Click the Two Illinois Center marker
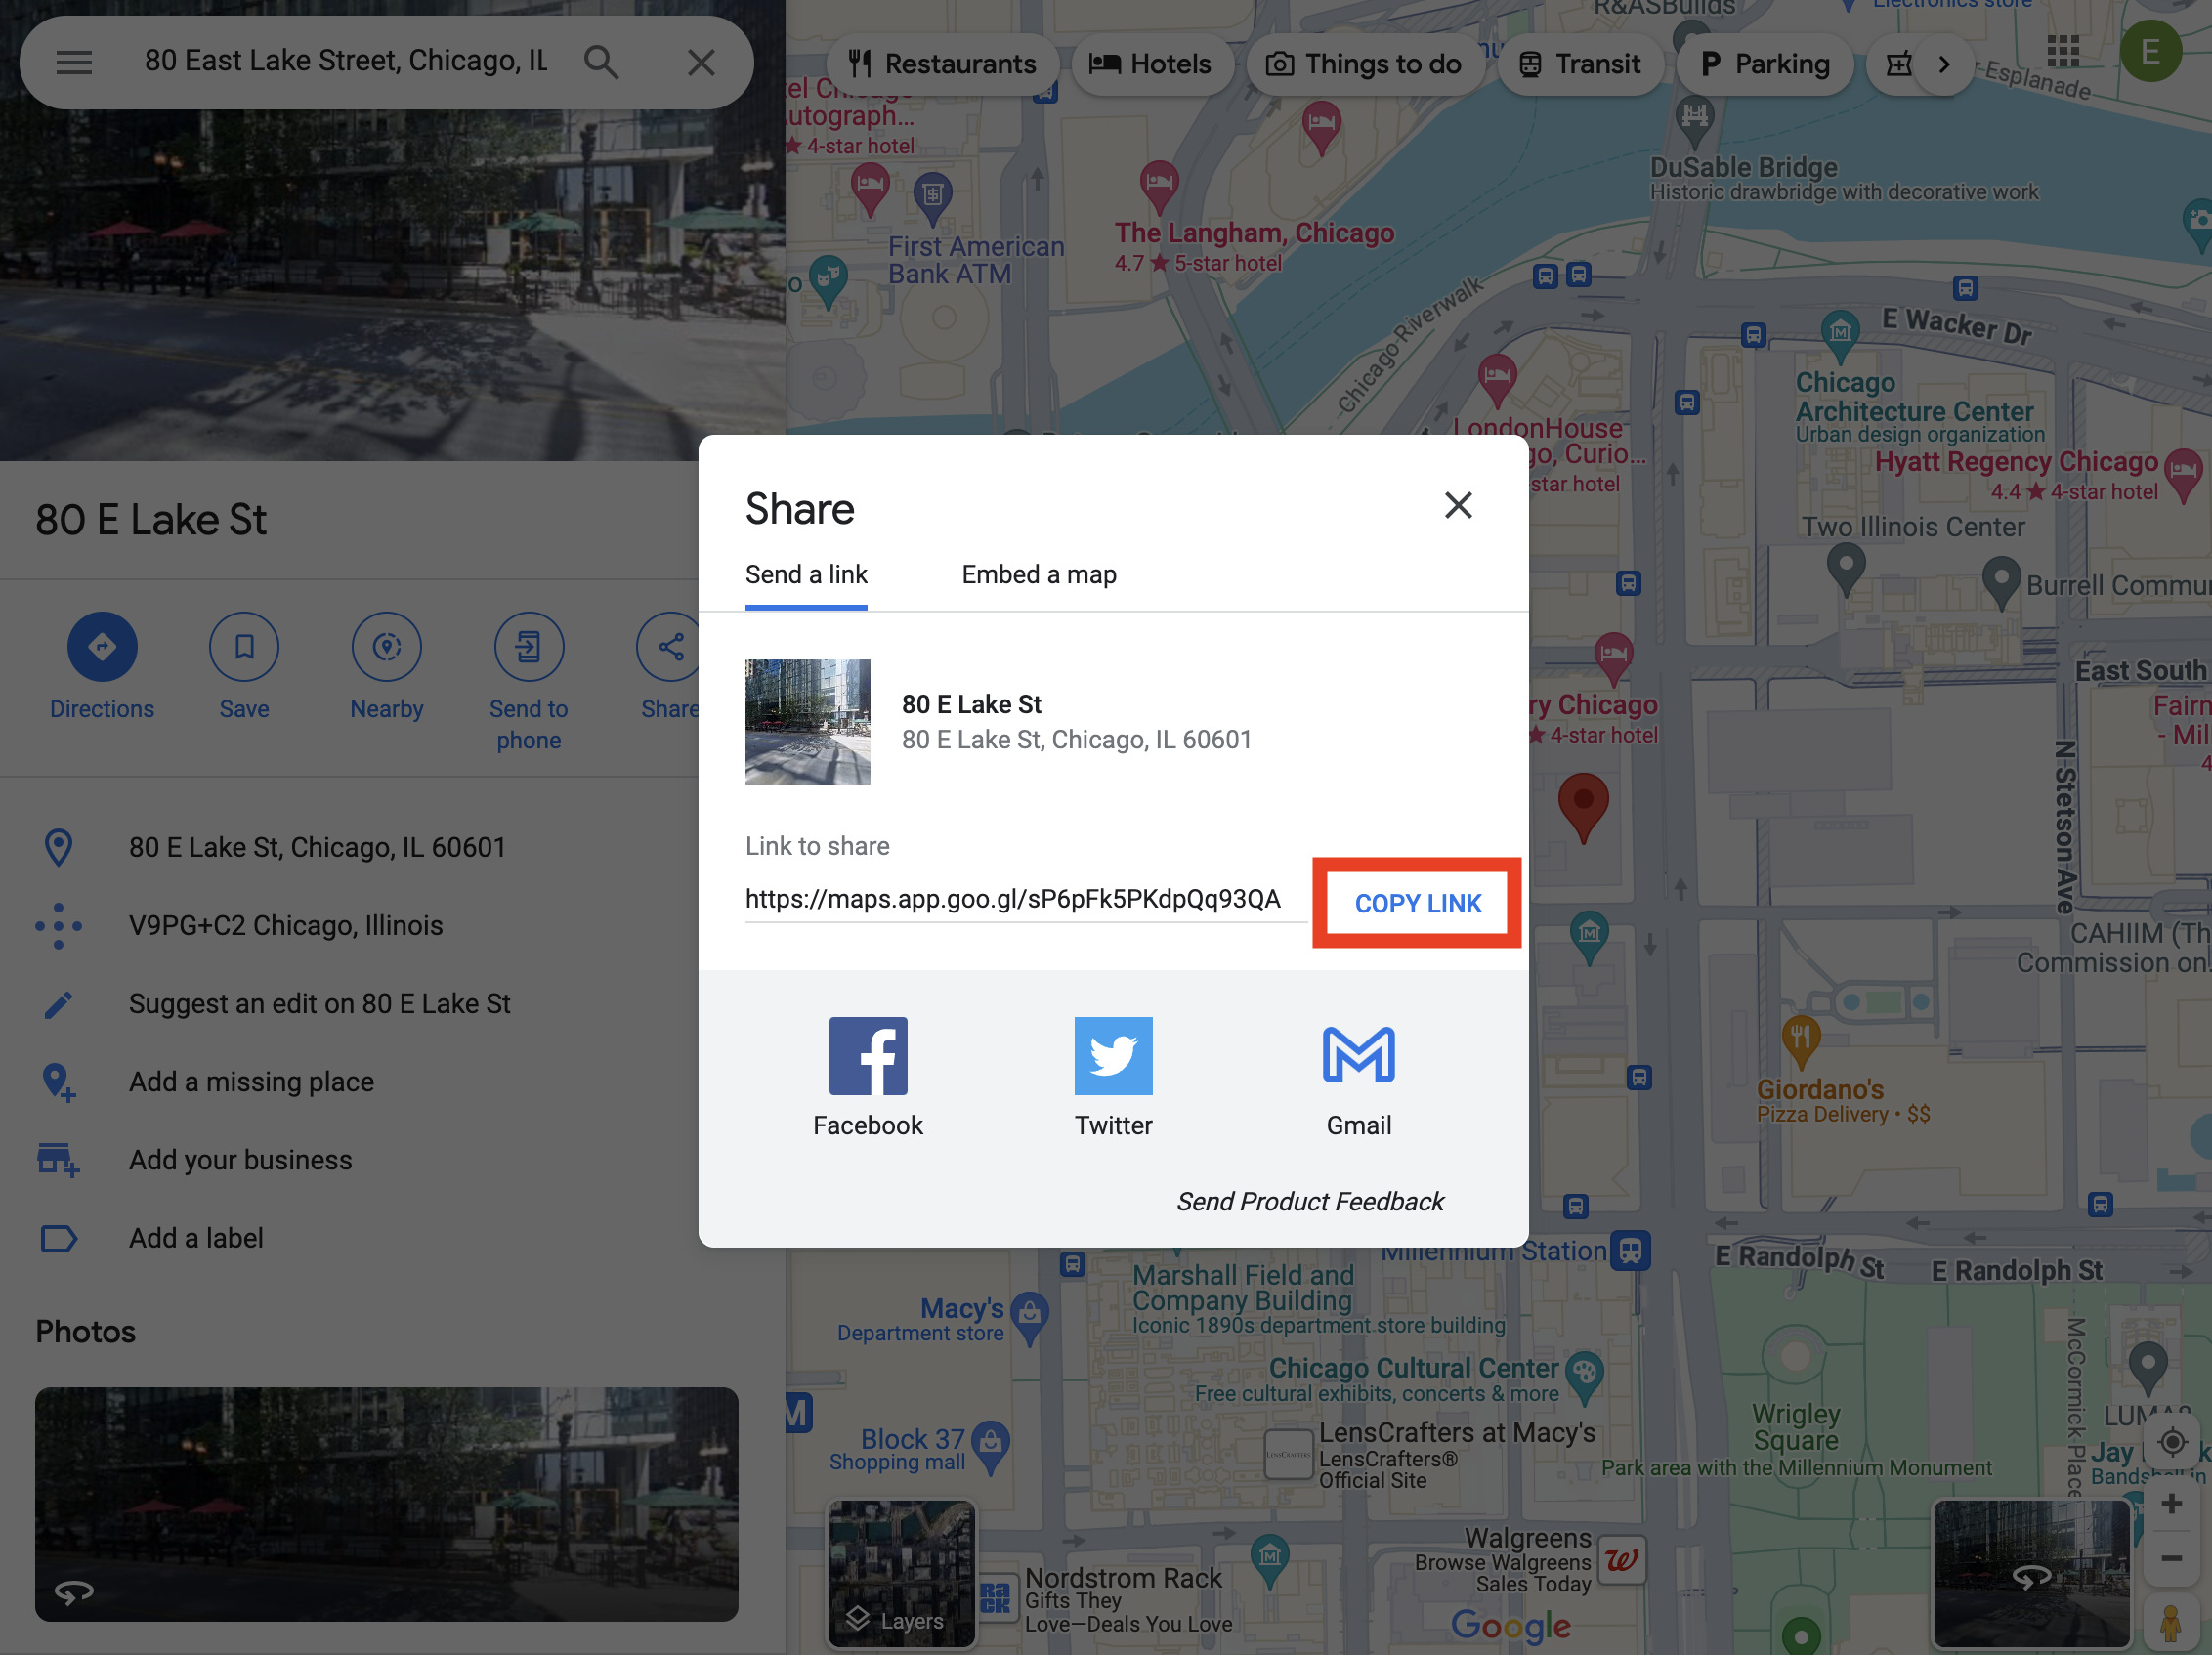The image size is (2212, 1655). (1846, 567)
